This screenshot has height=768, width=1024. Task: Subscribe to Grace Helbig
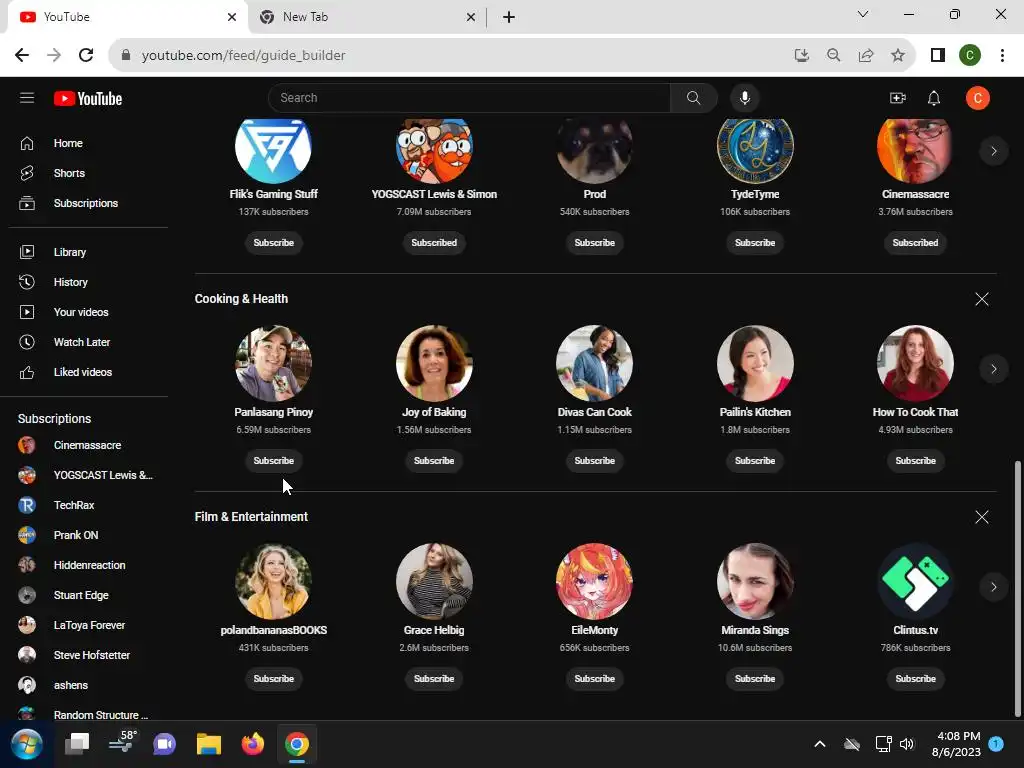[x=434, y=679]
